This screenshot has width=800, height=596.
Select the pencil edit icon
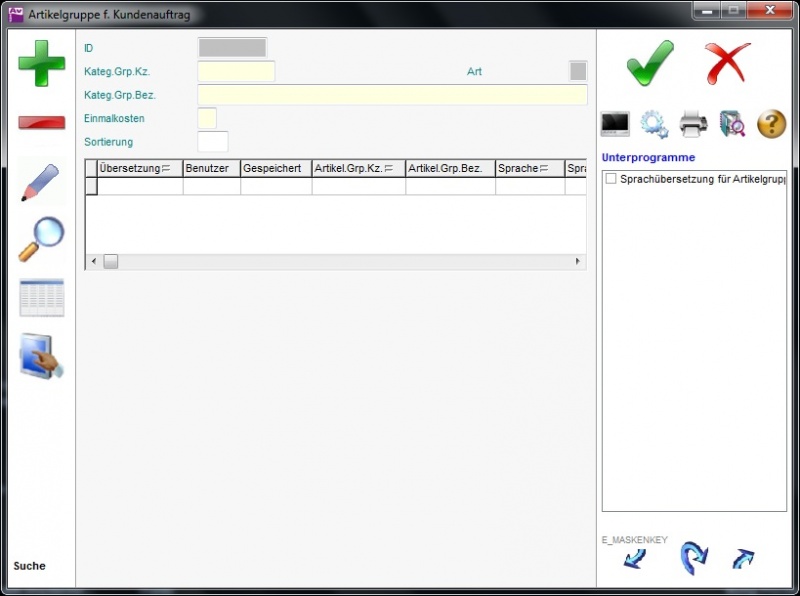pyautogui.click(x=41, y=182)
